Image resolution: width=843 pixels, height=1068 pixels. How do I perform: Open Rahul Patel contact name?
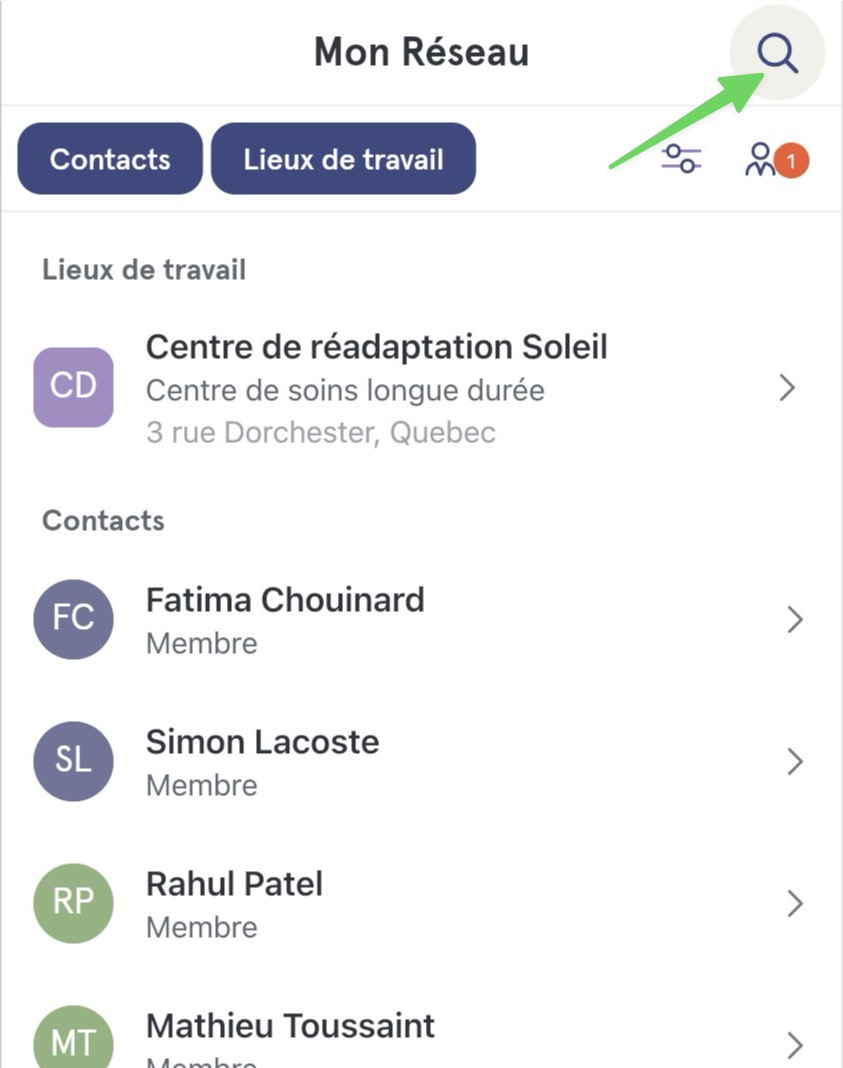point(235,884)
